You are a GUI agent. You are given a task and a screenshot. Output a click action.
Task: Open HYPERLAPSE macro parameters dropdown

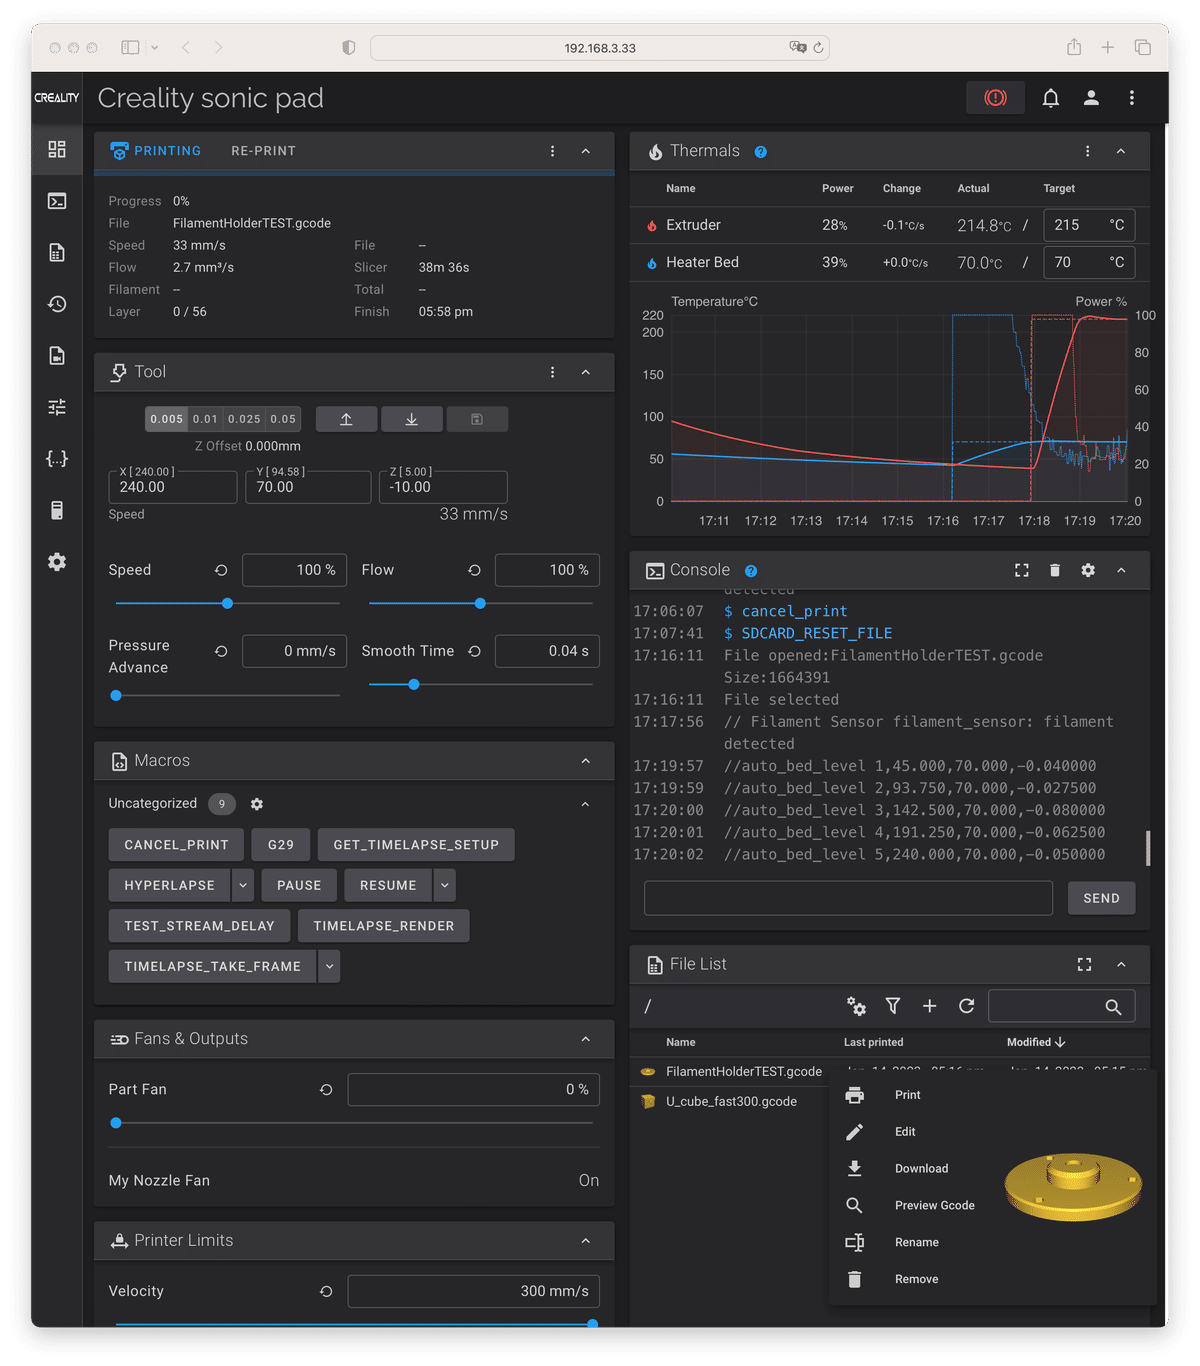point(243,885)
